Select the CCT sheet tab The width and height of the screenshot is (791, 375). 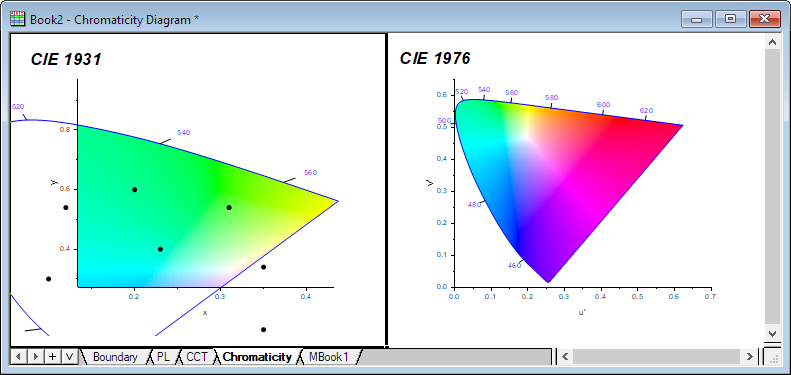click(197, 357)
